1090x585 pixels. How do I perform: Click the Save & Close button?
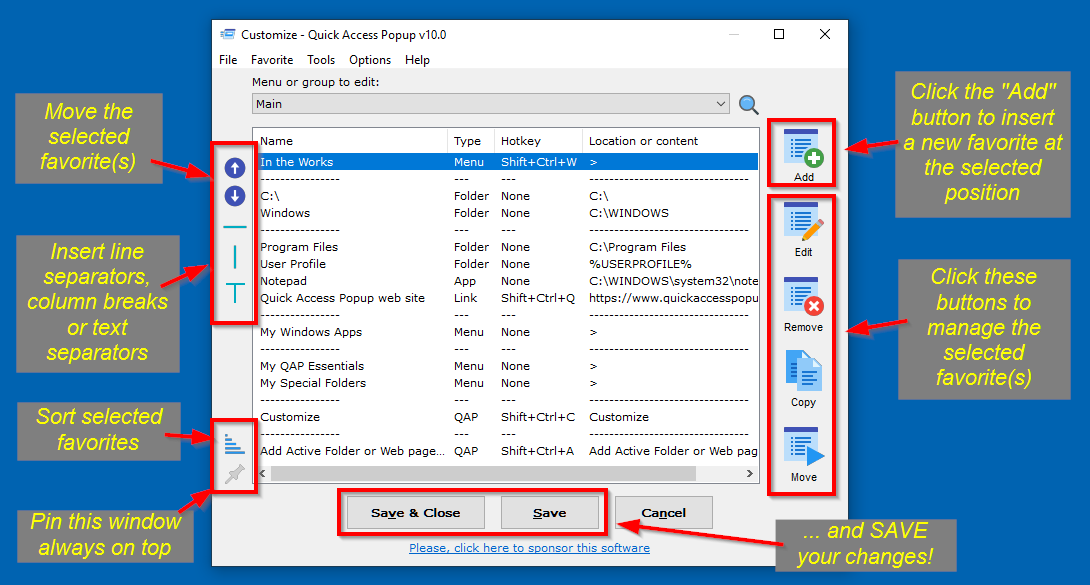415,513
